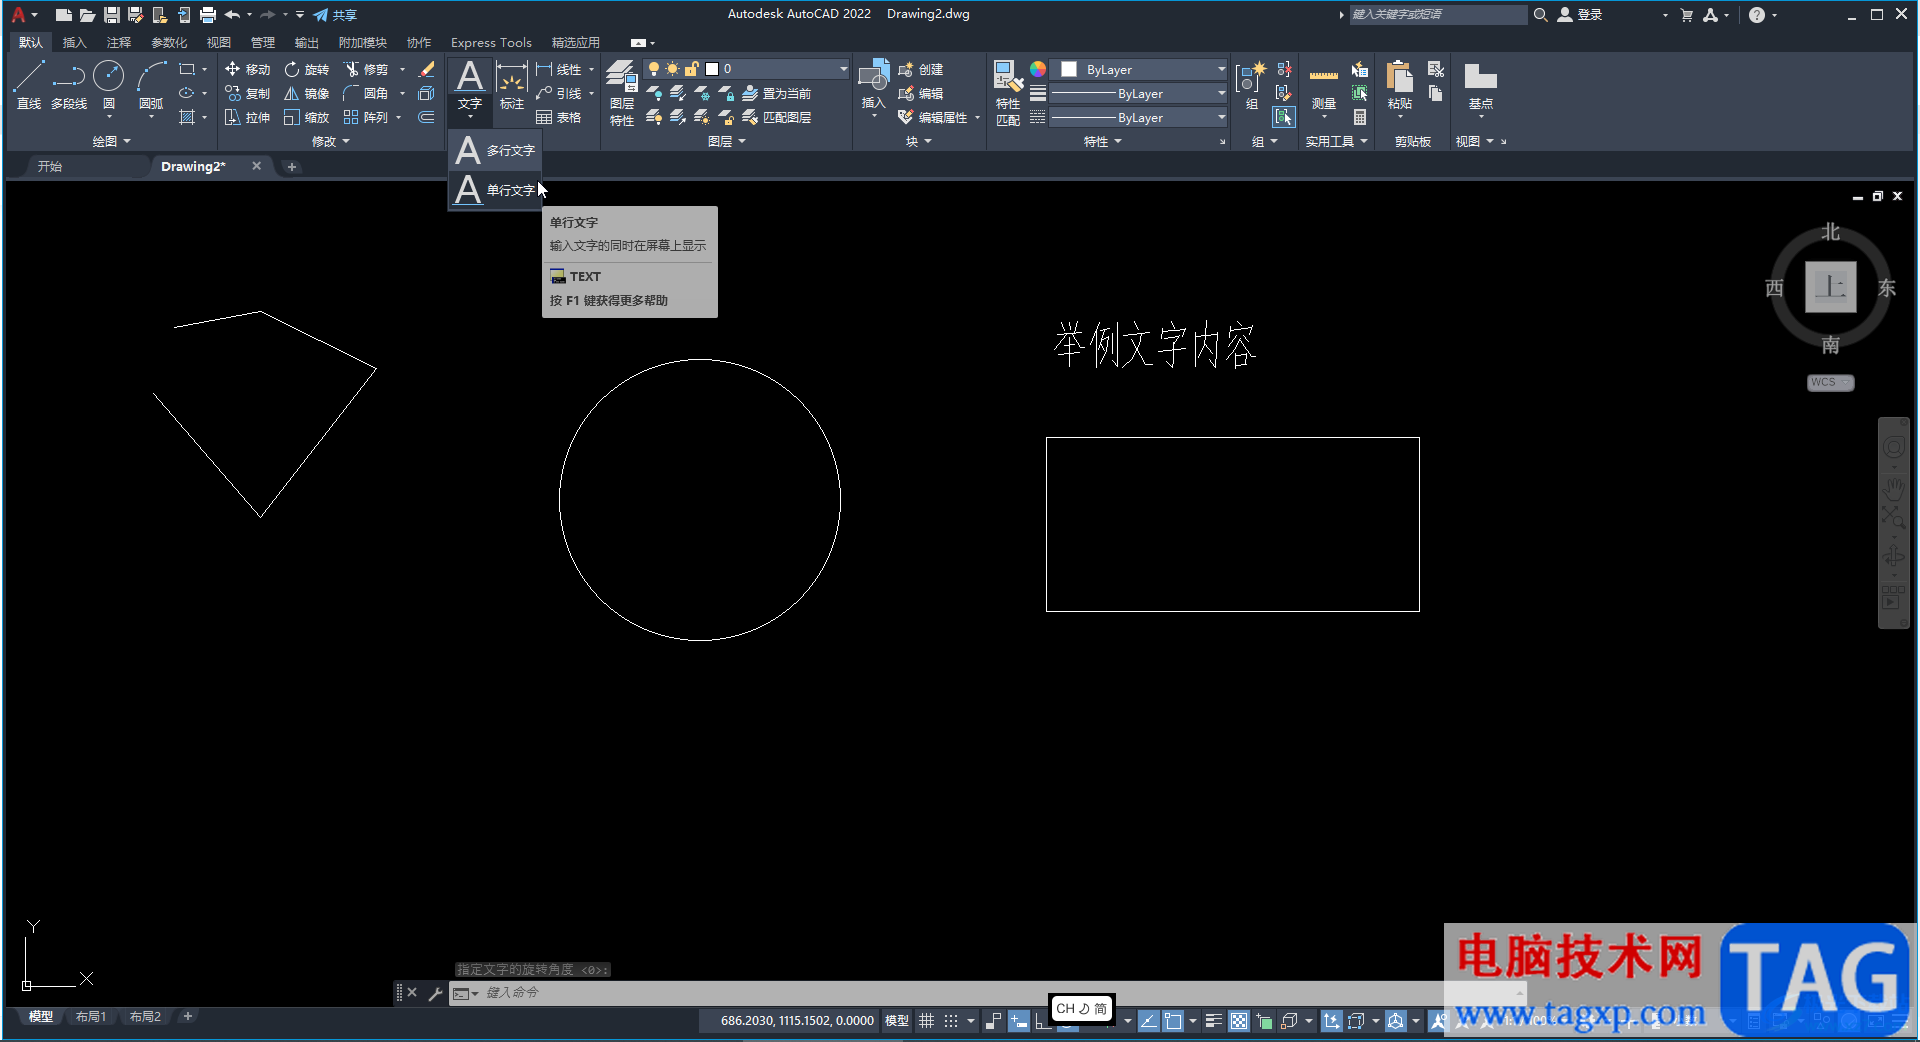Click the 表格 (Table) tool
The height and width of the screenshot is (1042, 1920).
point(558,117)
